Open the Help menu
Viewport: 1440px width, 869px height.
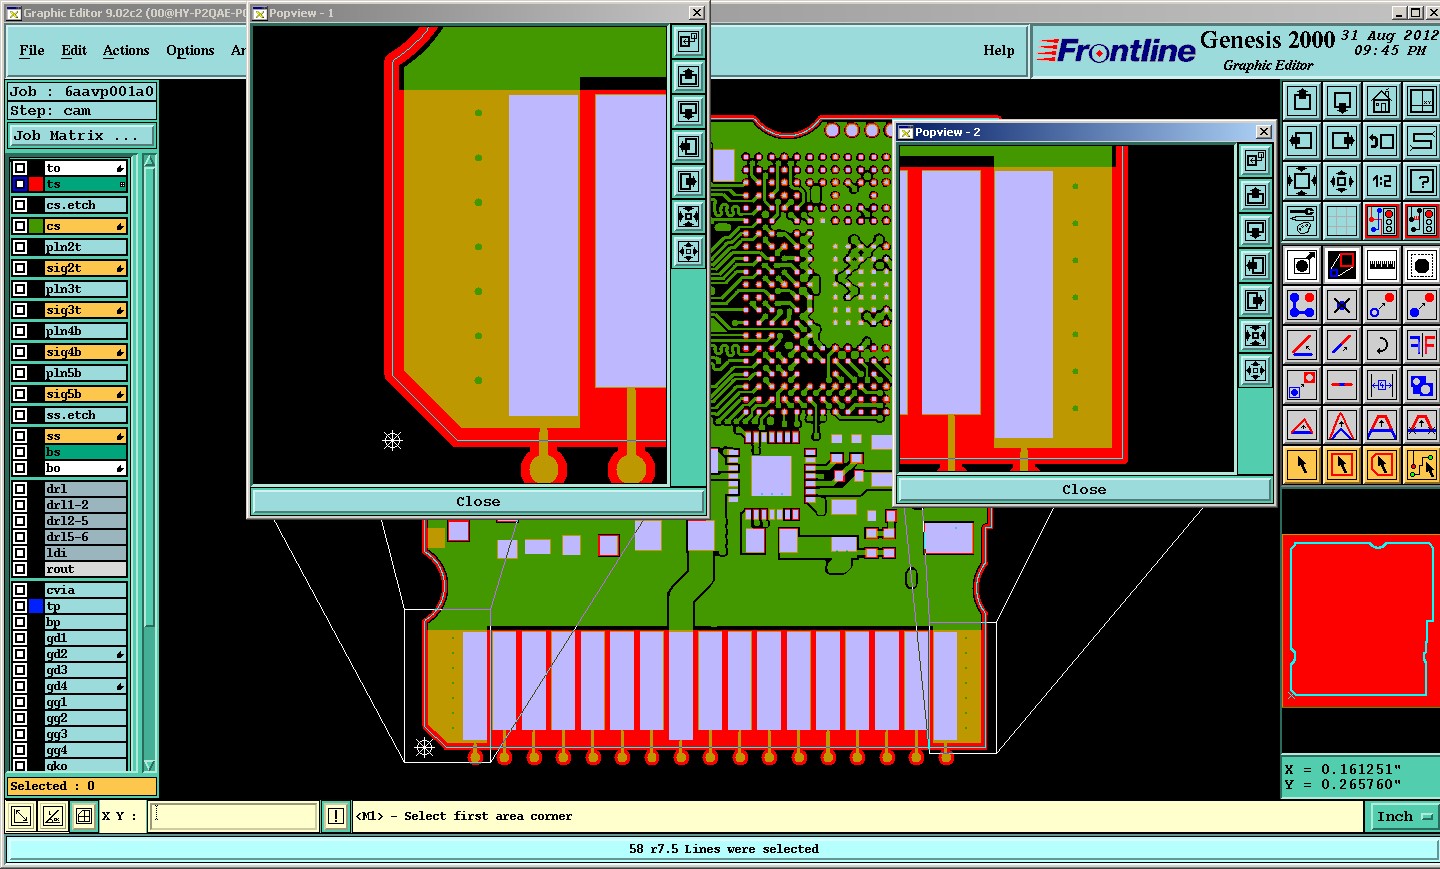[998, 50]
